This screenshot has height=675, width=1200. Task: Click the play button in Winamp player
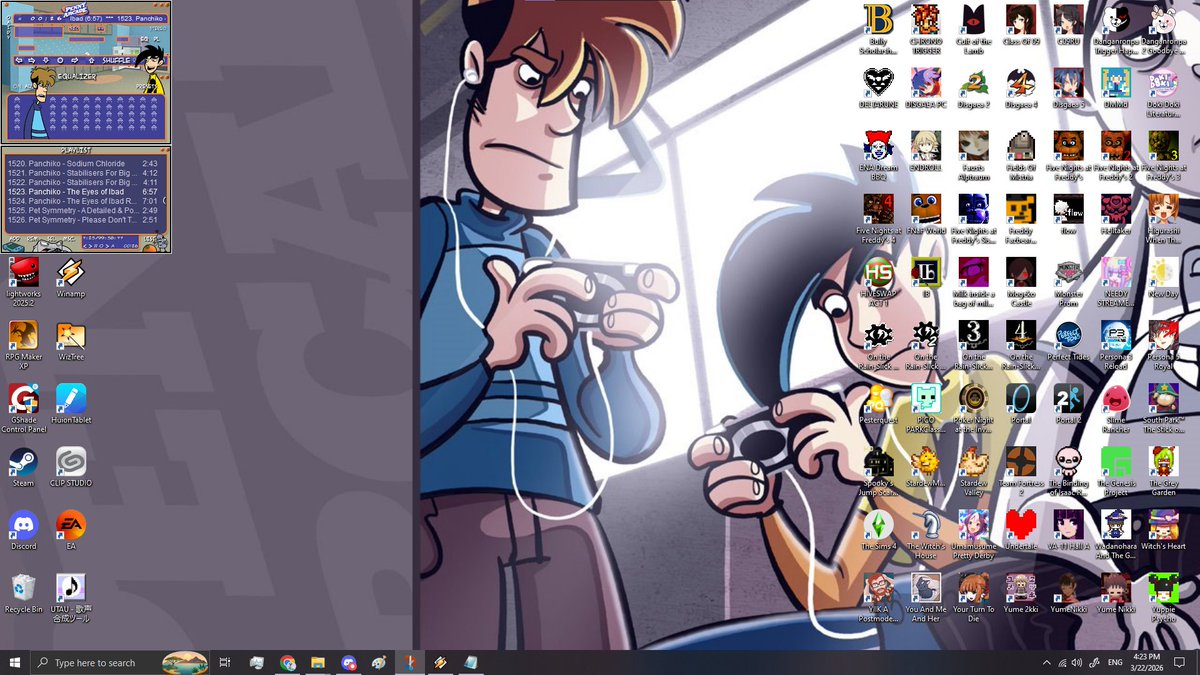(32, 60)
